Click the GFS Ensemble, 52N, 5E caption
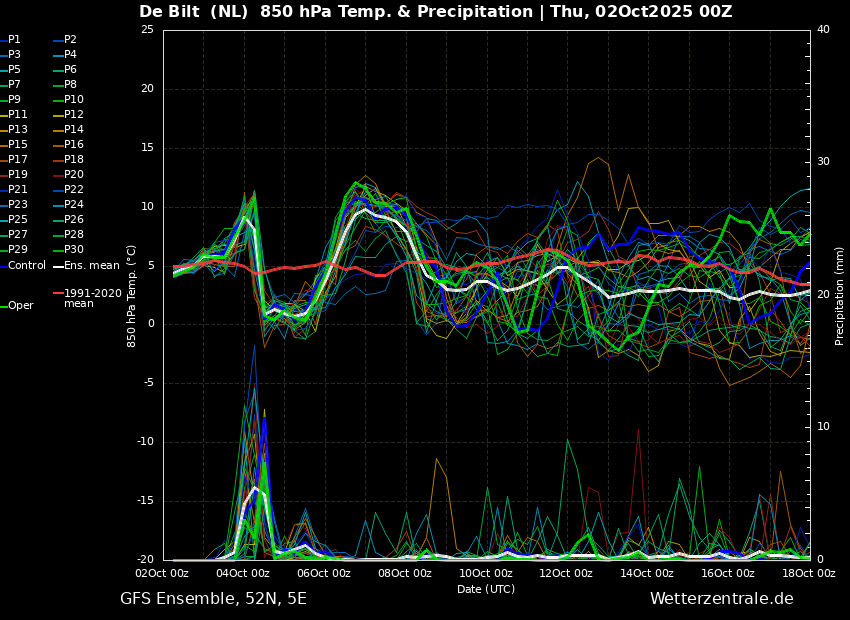This screenshot has width=850, height=620. tap(213, 599)
